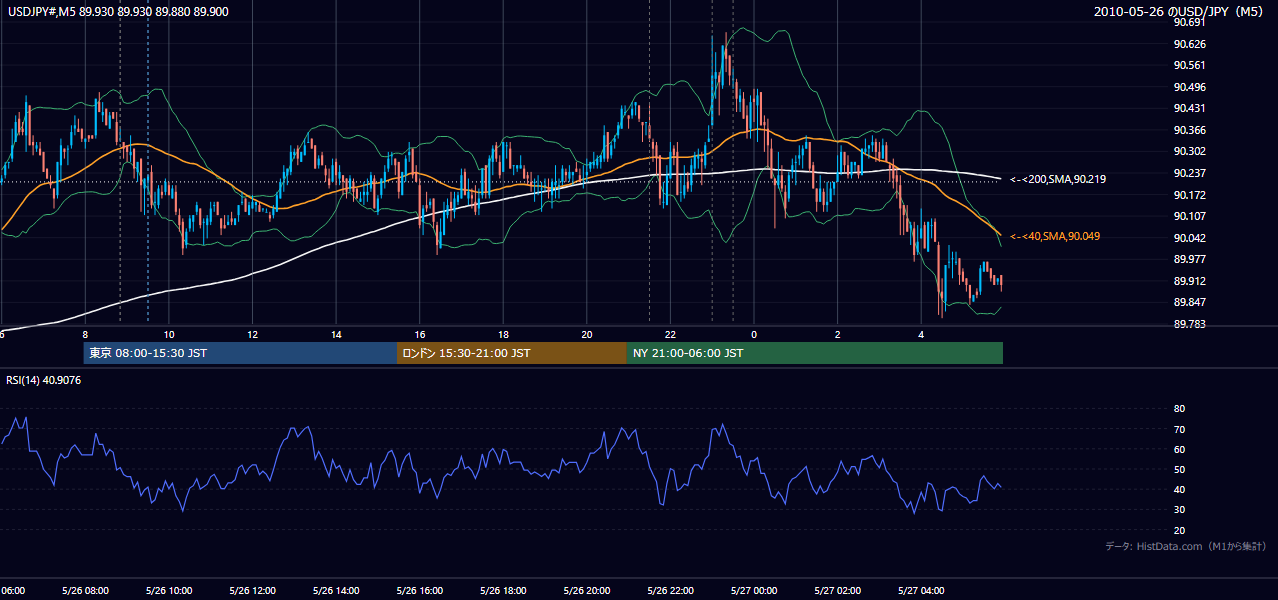Click price axis value 90.237
This screenshot has width=1278, height=600.
tap(1189, 173)
